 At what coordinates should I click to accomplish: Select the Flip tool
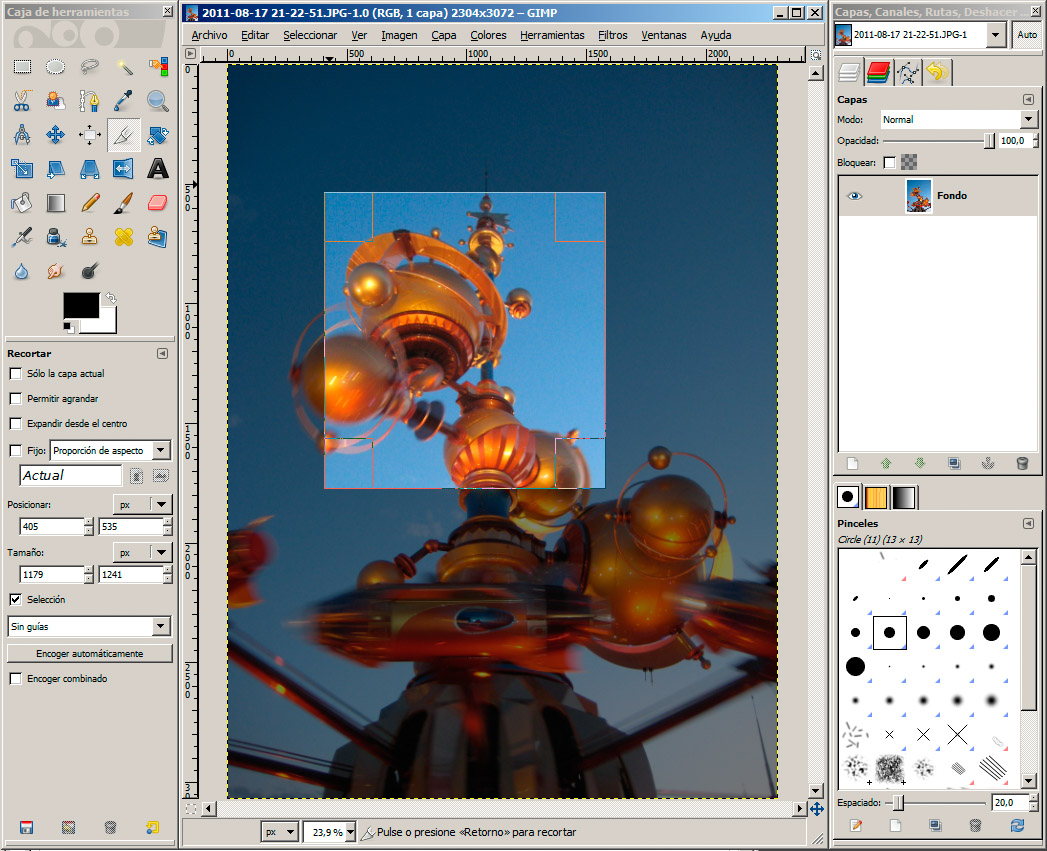click(x=124, y=169)
